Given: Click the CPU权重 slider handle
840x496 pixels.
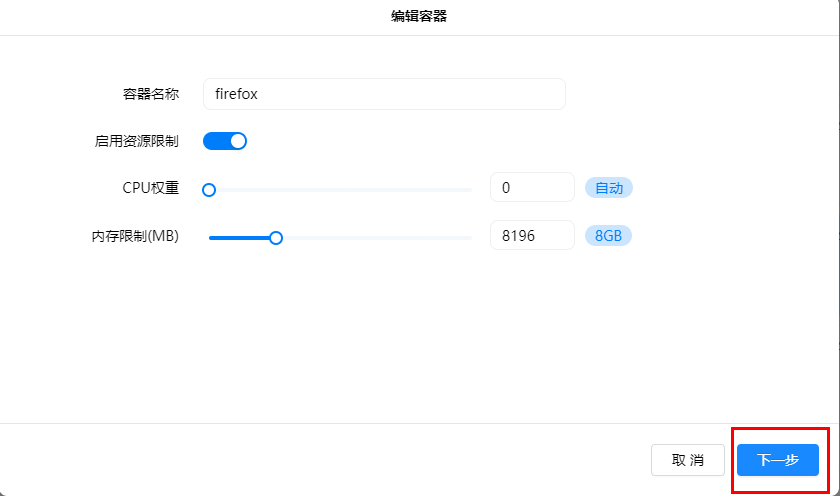Looking at the screenshot, I should pos(209,190).
